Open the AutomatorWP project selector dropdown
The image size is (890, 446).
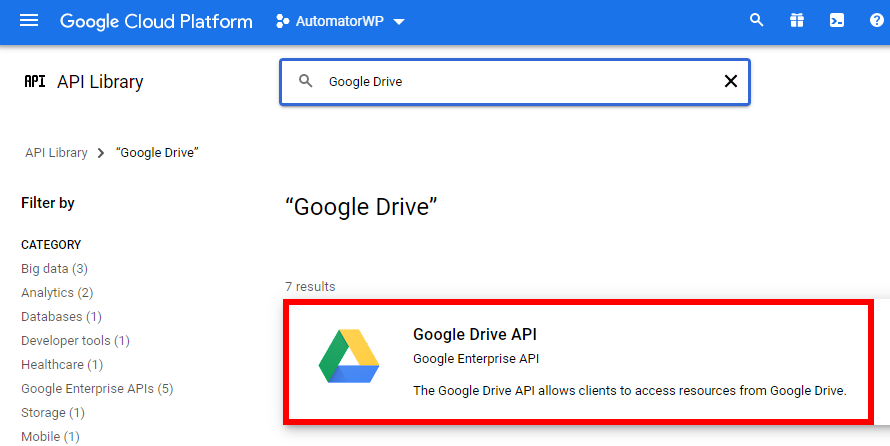click(340, 22)
